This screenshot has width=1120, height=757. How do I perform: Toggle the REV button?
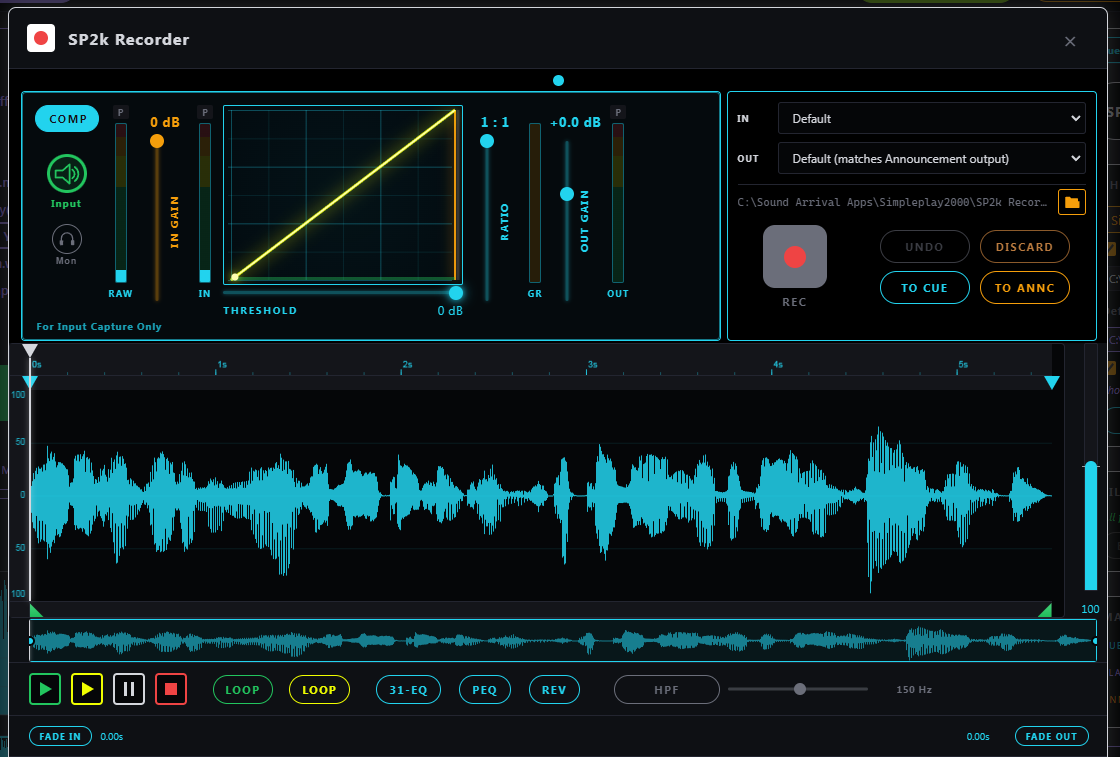tap(554, 690)
